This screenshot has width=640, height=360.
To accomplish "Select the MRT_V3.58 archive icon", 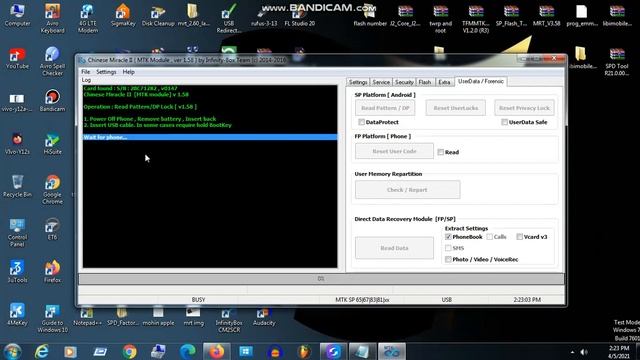I will (546, 16).
